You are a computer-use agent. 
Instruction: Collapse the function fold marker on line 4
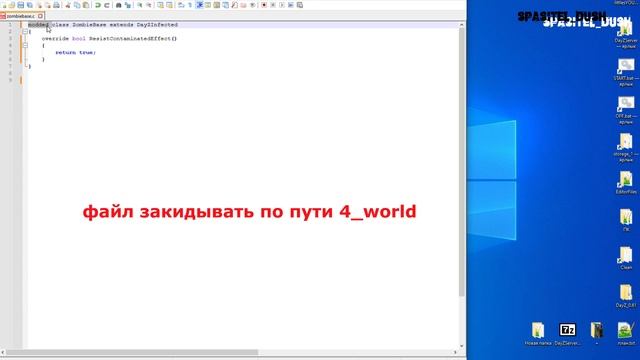[x=25, y=45]
